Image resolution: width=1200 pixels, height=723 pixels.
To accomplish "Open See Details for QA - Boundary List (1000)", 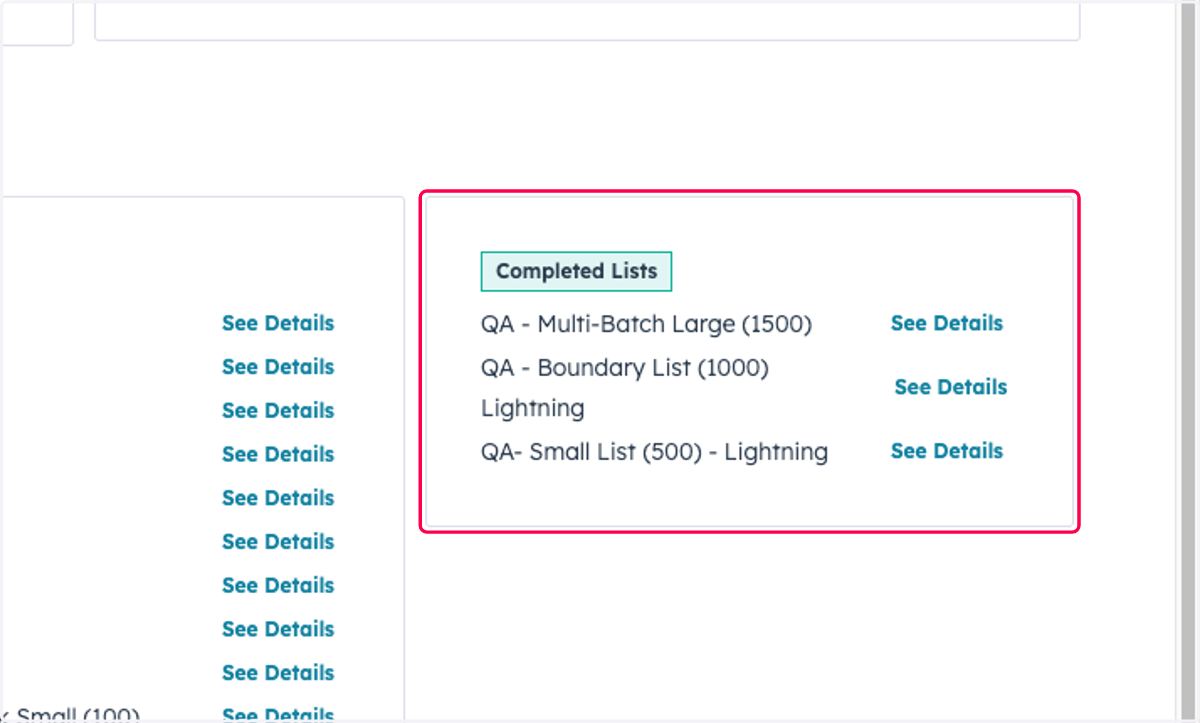I will point(950,387).
